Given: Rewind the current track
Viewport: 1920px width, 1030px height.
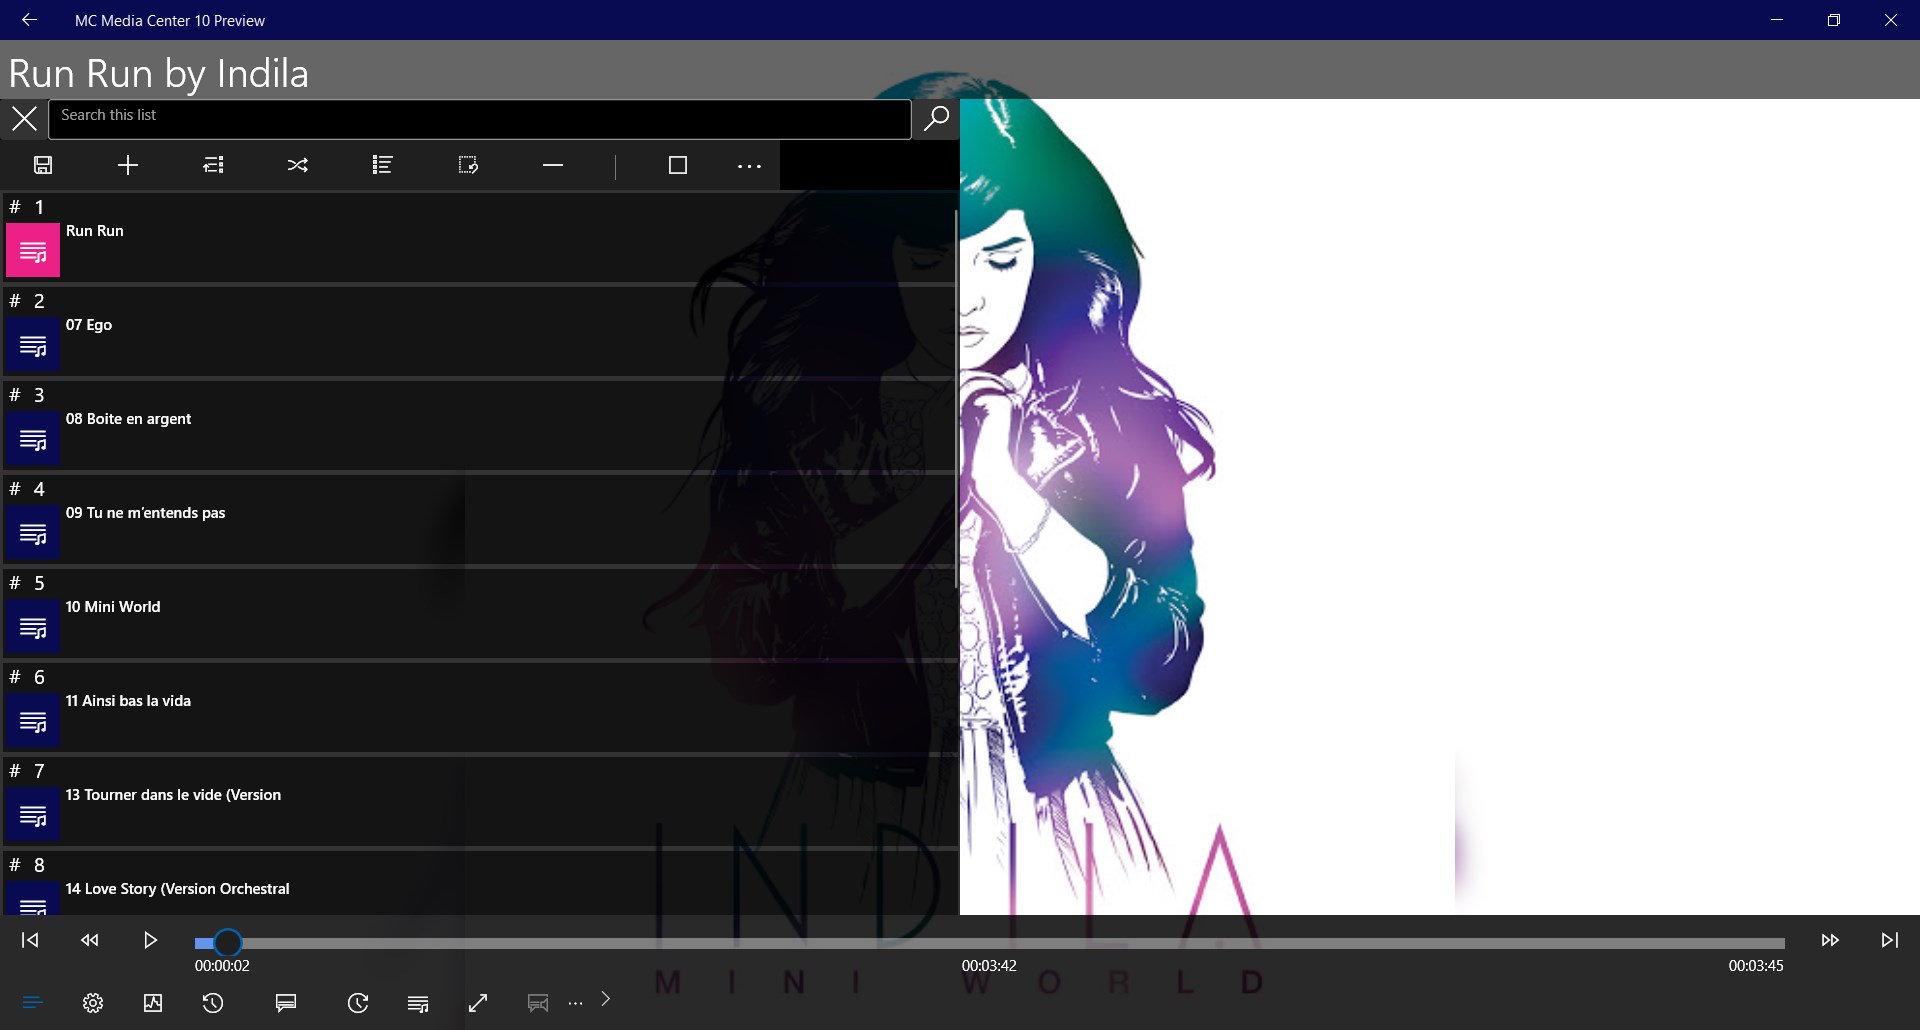Looking at the screenshot, I should tap(90, 940).
